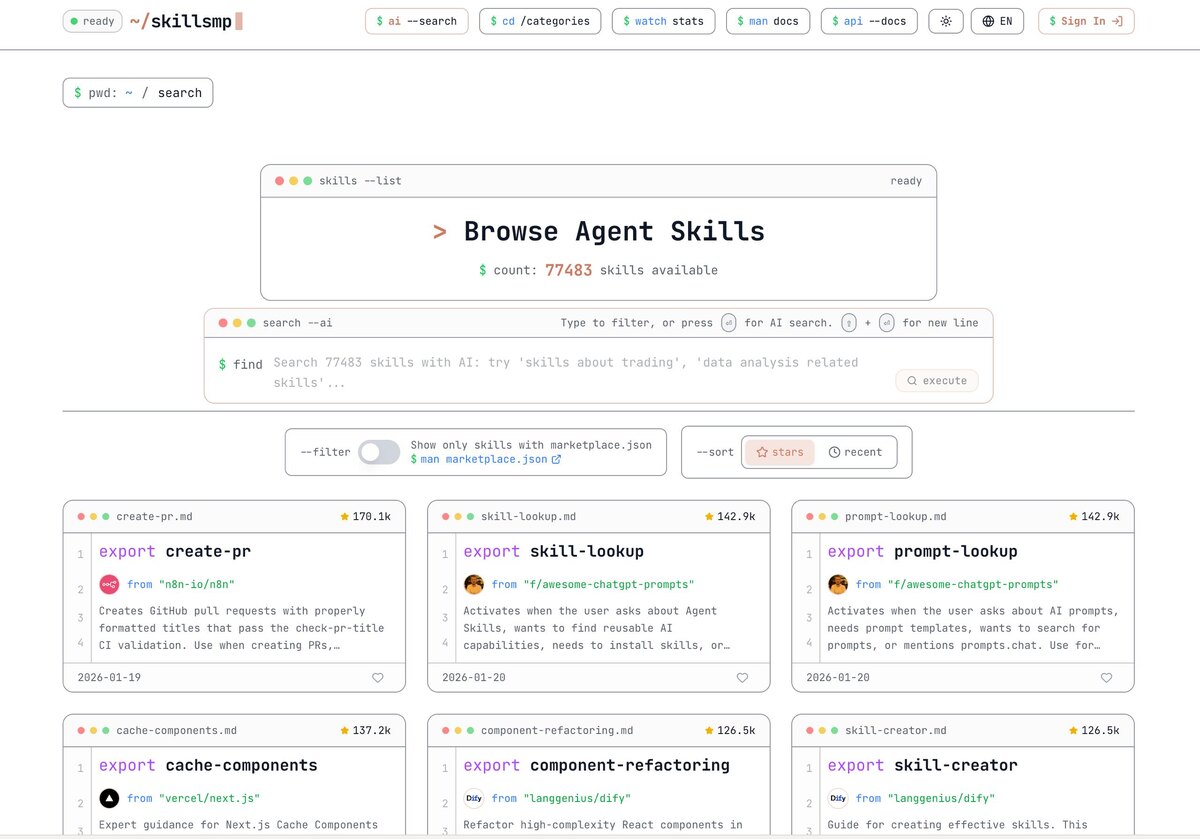Screen dimensions: 1200x839
Task: Click the skill-creator.md file name
Action: [895, 731]
